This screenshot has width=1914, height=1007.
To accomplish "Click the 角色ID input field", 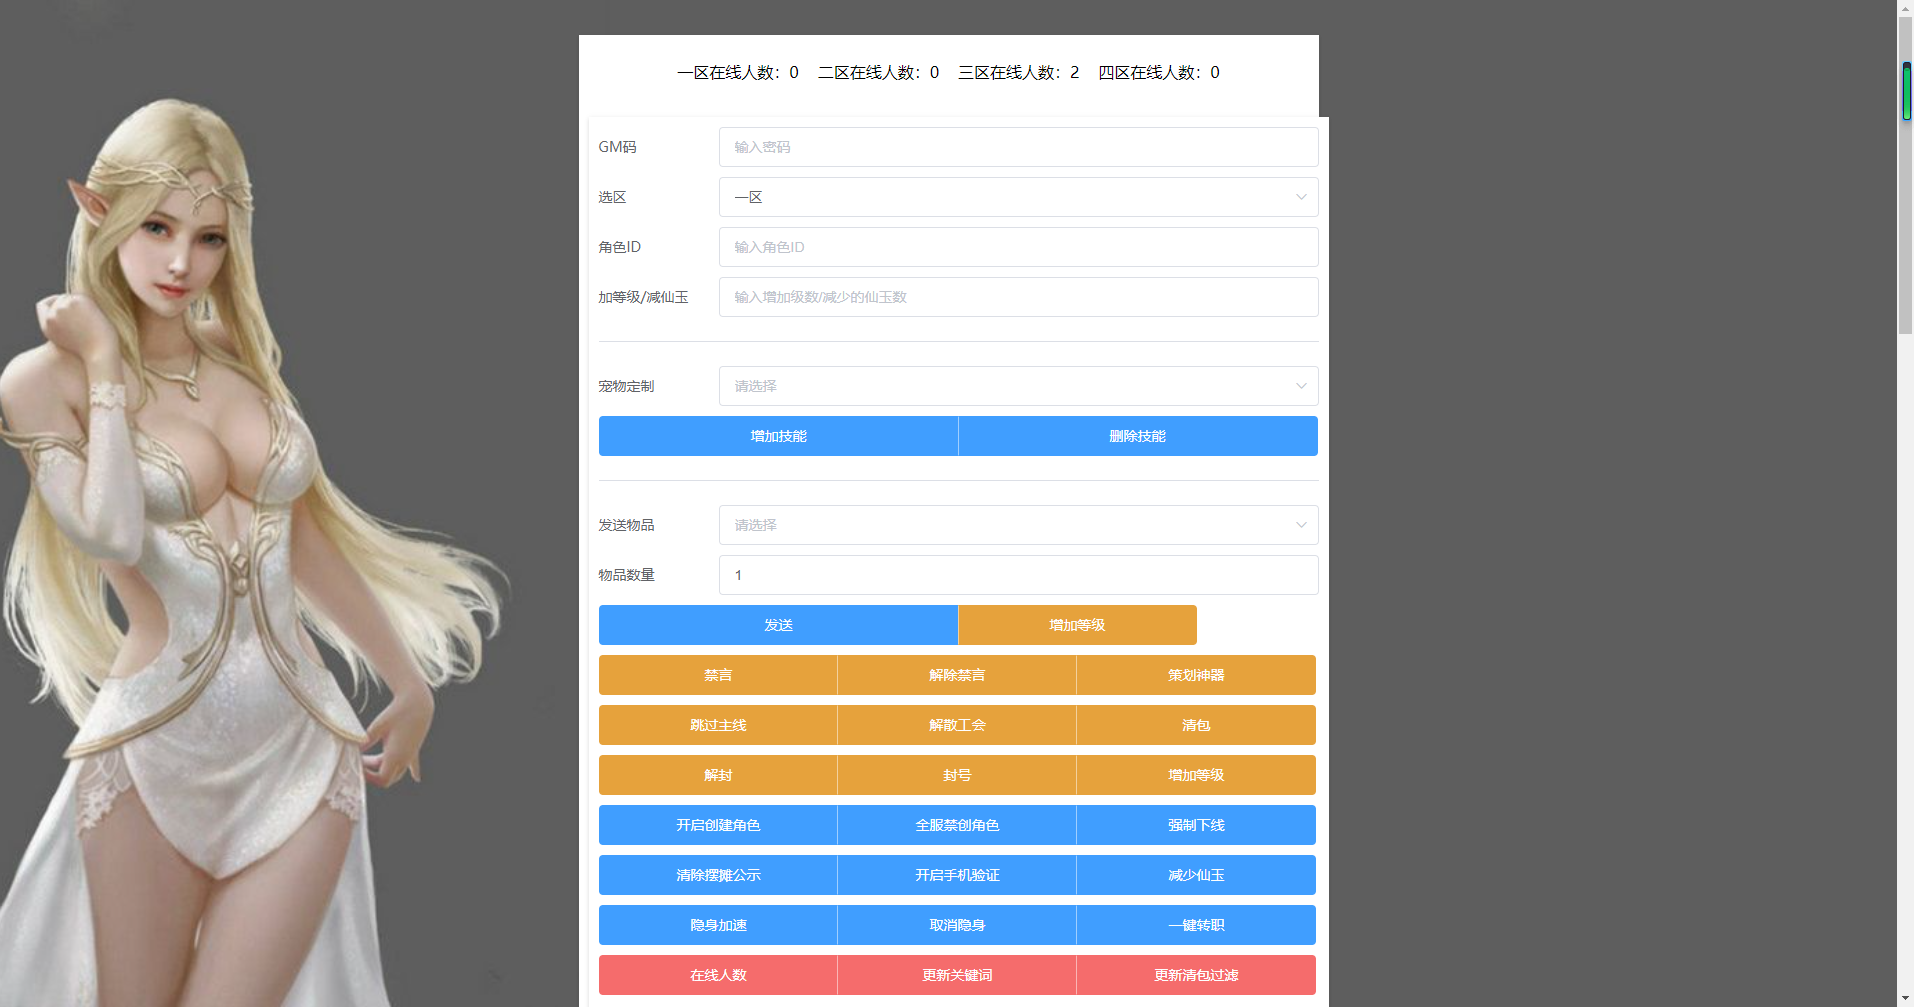I will [1017, 247].
